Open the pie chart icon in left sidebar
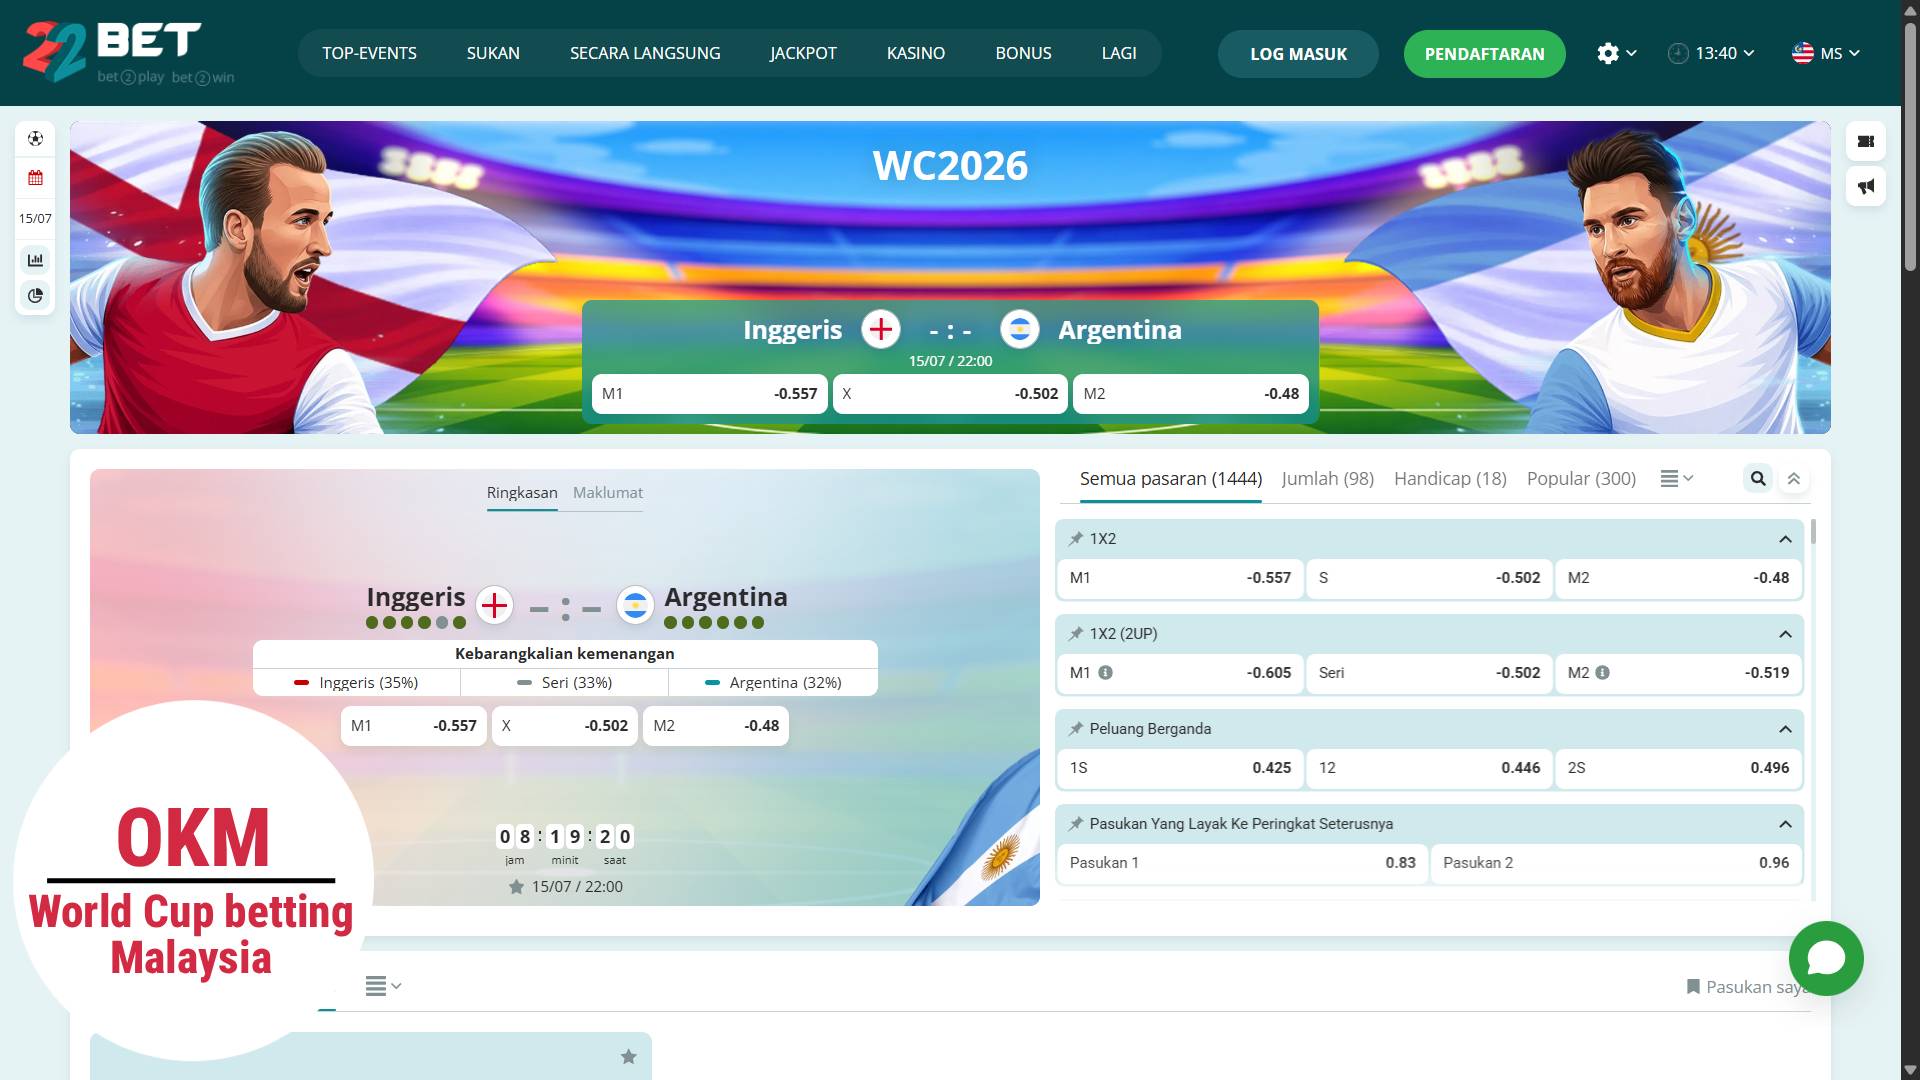The height and width of the screenshot is (1080, 1920). 35,295
